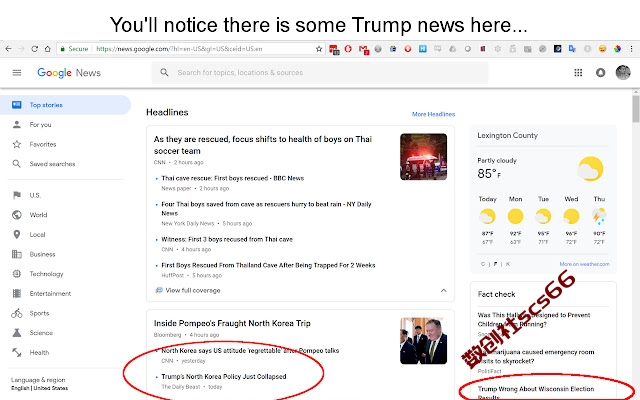Collapse the Thai rescue story card
Screen dimensions: 640x400
pyautogui.click(x=444, y=290)
